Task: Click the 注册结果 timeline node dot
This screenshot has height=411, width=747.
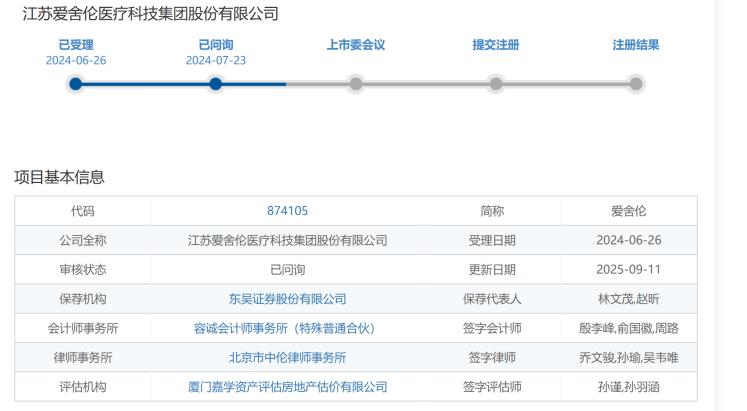Action: (636, 84)
